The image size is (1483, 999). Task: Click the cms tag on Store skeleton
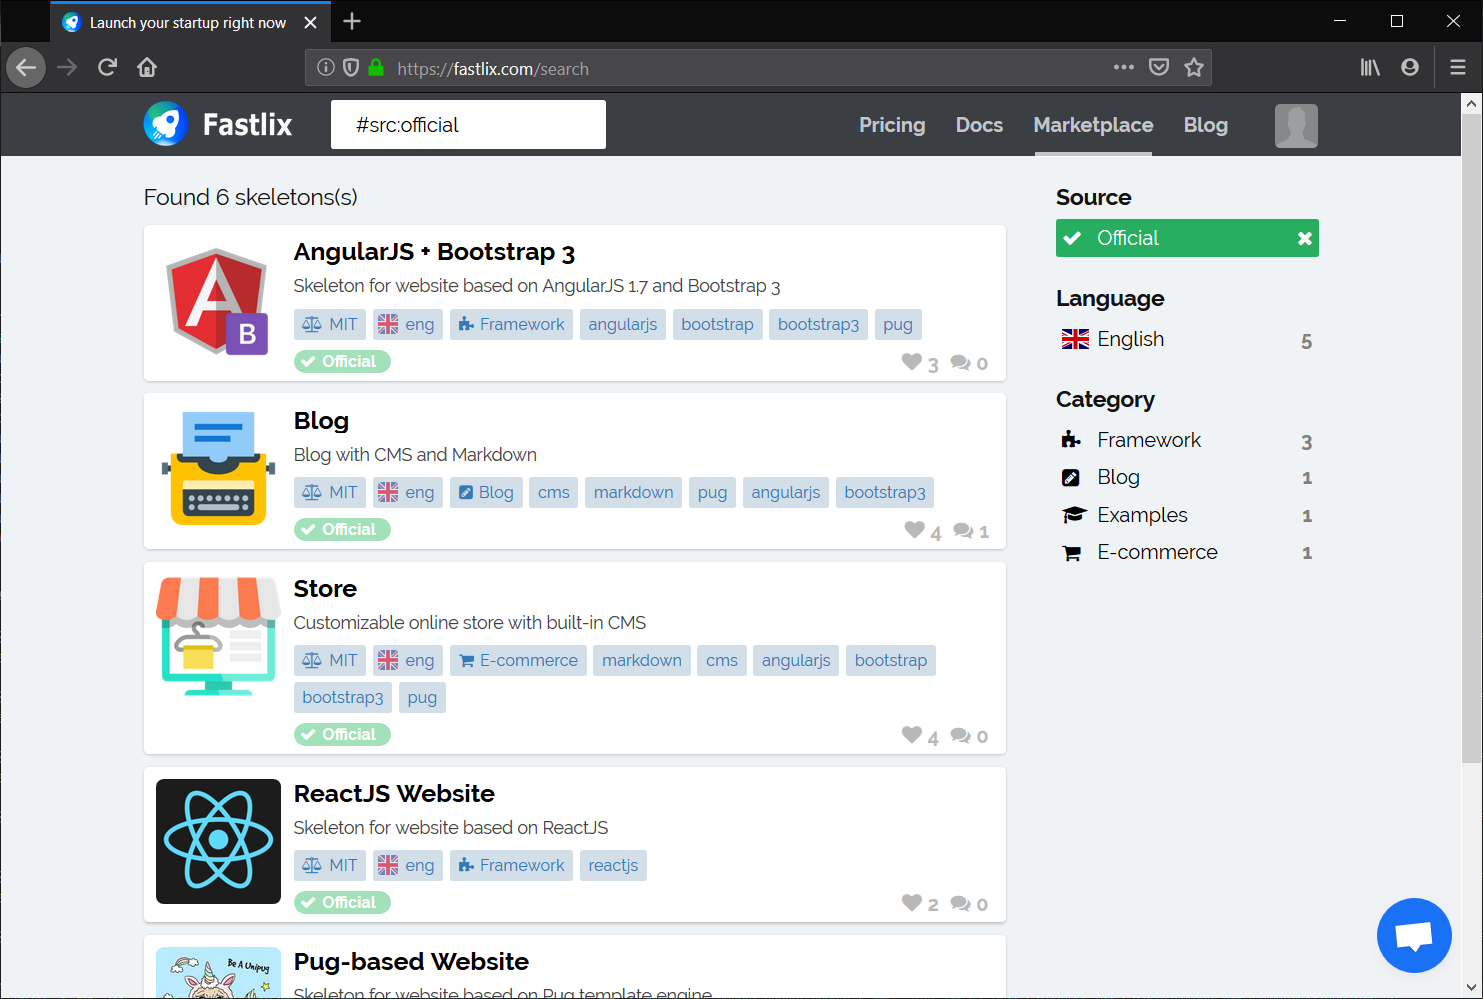721,660
